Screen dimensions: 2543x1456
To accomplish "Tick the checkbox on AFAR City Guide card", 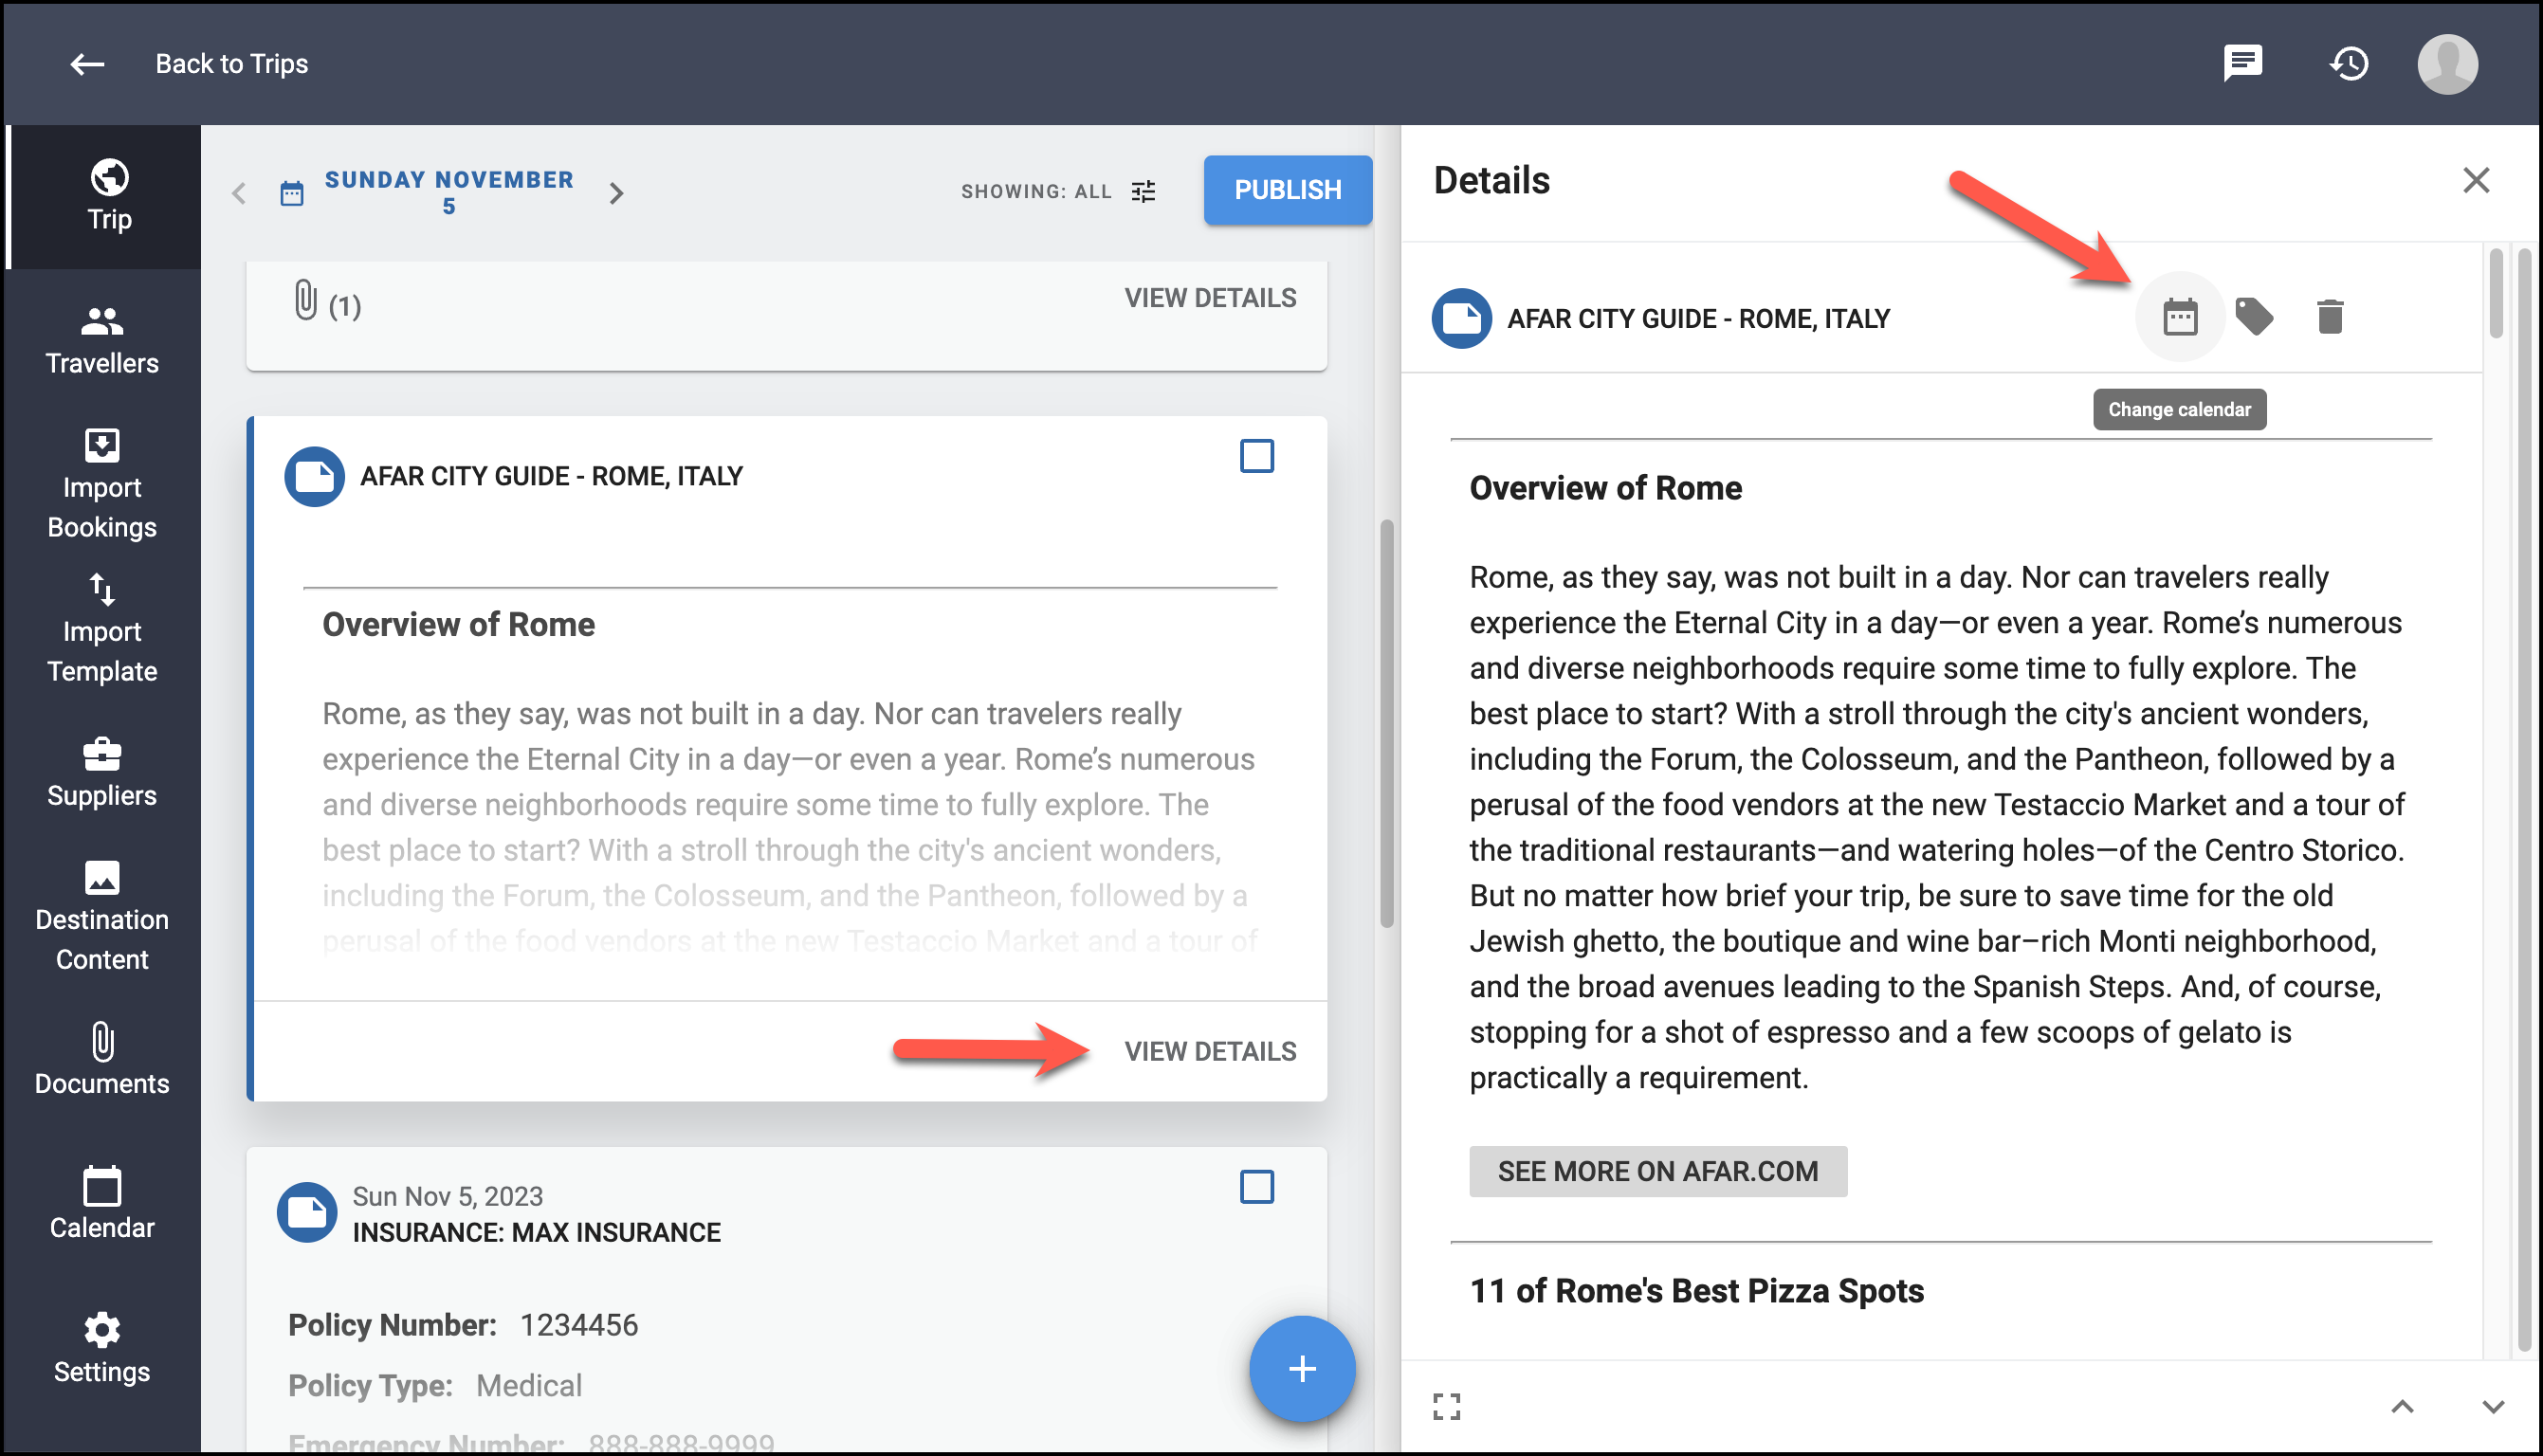I will point(1256,456).
